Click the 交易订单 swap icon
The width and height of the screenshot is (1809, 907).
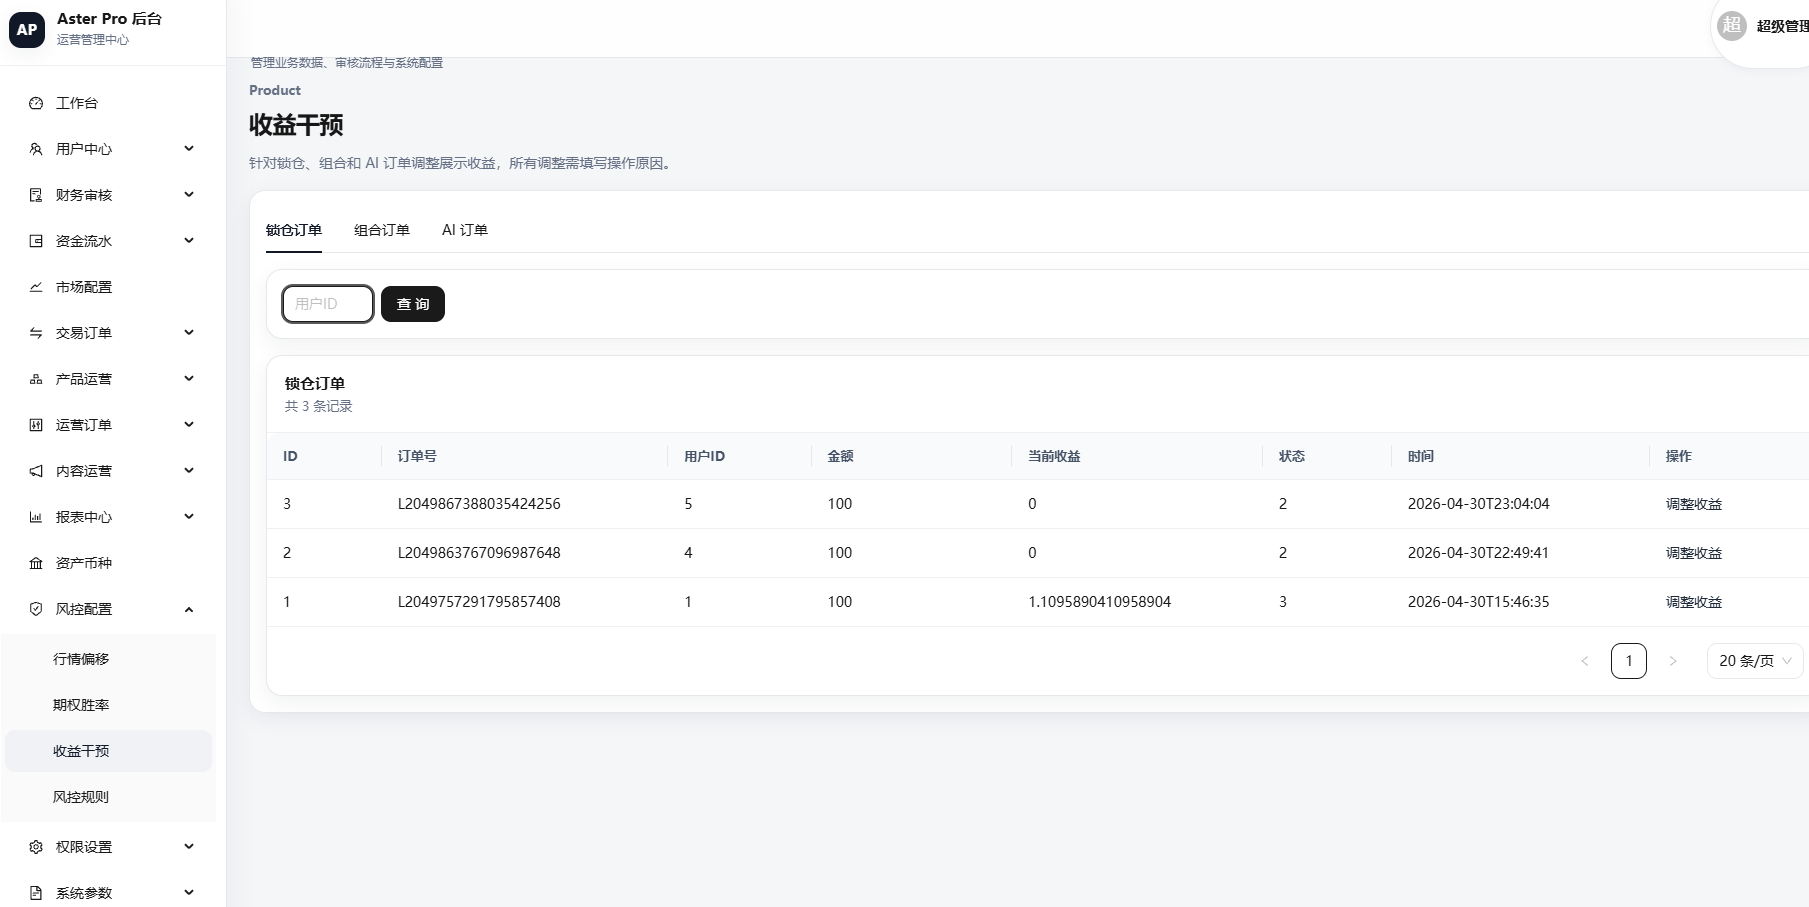point(36,333)
